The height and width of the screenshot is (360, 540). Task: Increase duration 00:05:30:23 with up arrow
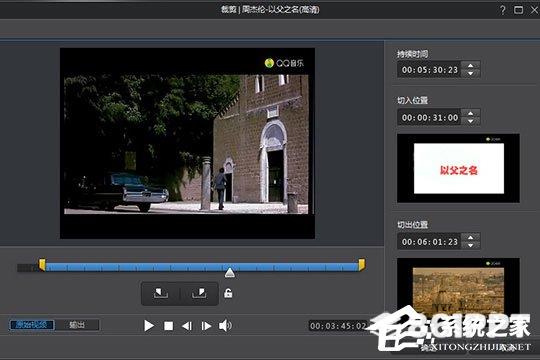[470, 65]
